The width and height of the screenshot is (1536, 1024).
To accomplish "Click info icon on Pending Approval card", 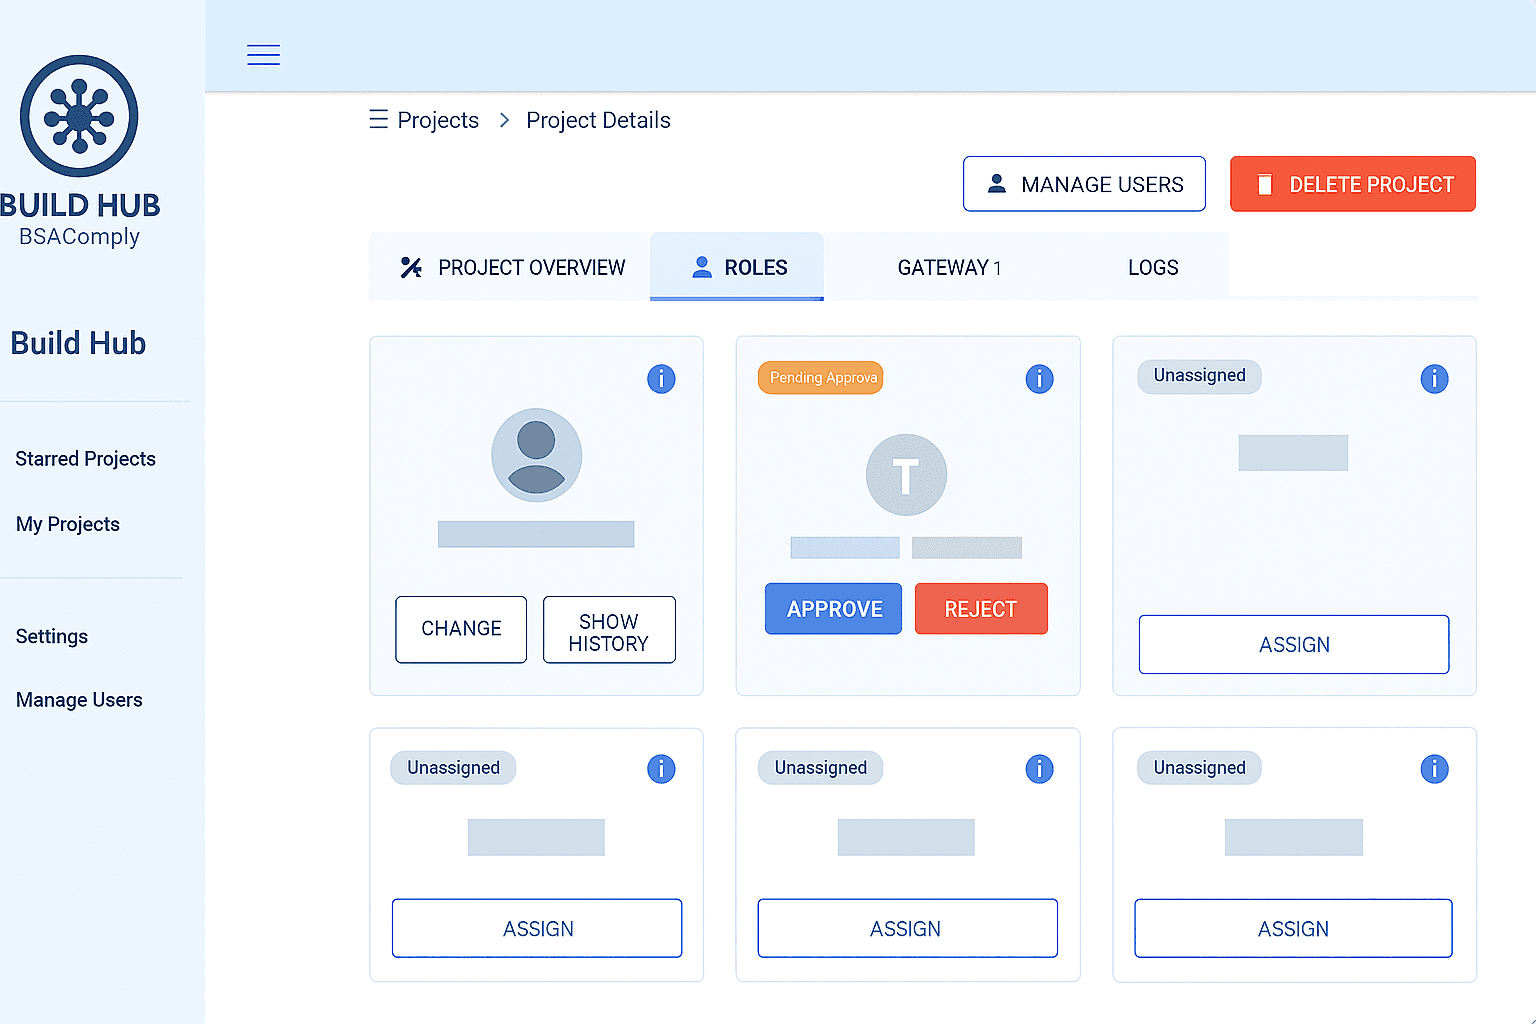I will pos(1039,379).
